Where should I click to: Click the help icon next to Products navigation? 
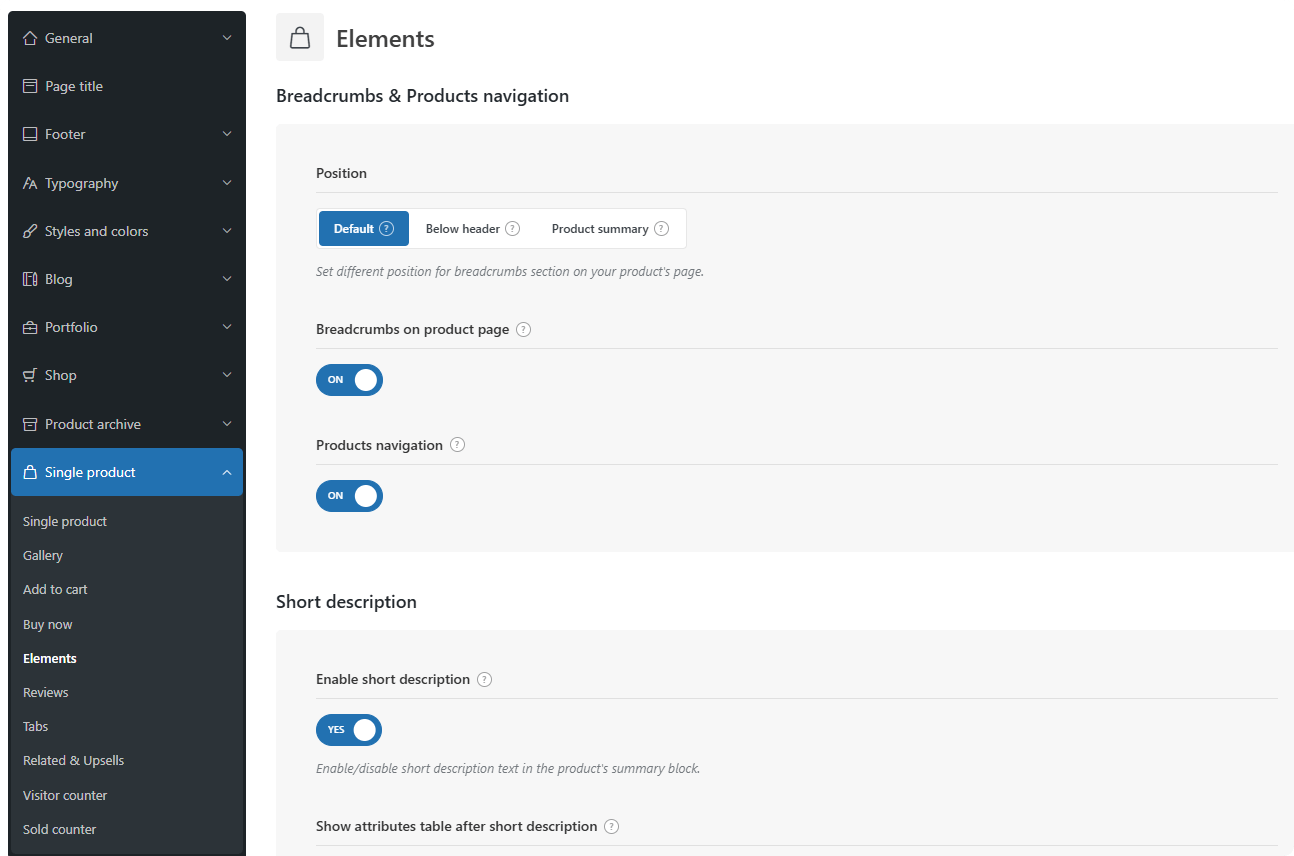pyautogui.click(x=458, y=445)
